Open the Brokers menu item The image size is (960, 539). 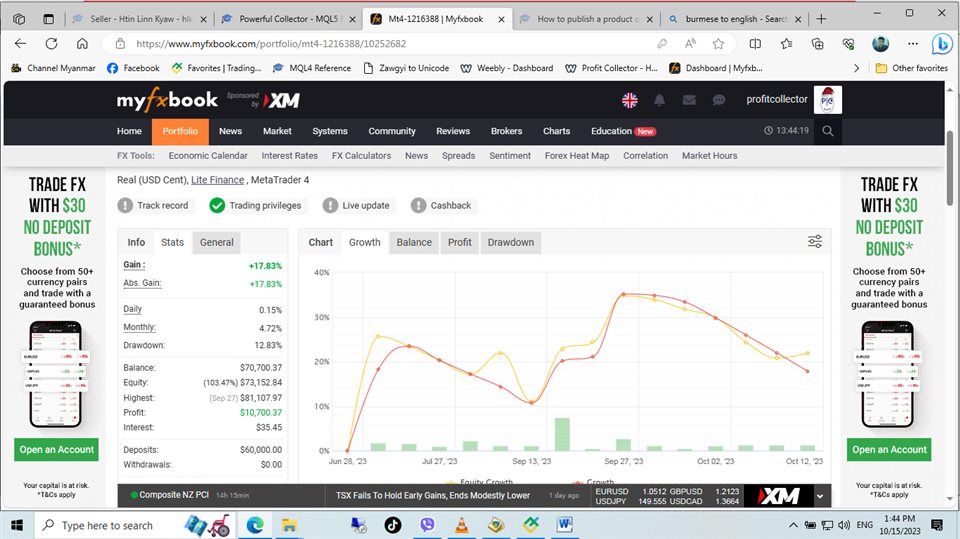pos(506,131)
